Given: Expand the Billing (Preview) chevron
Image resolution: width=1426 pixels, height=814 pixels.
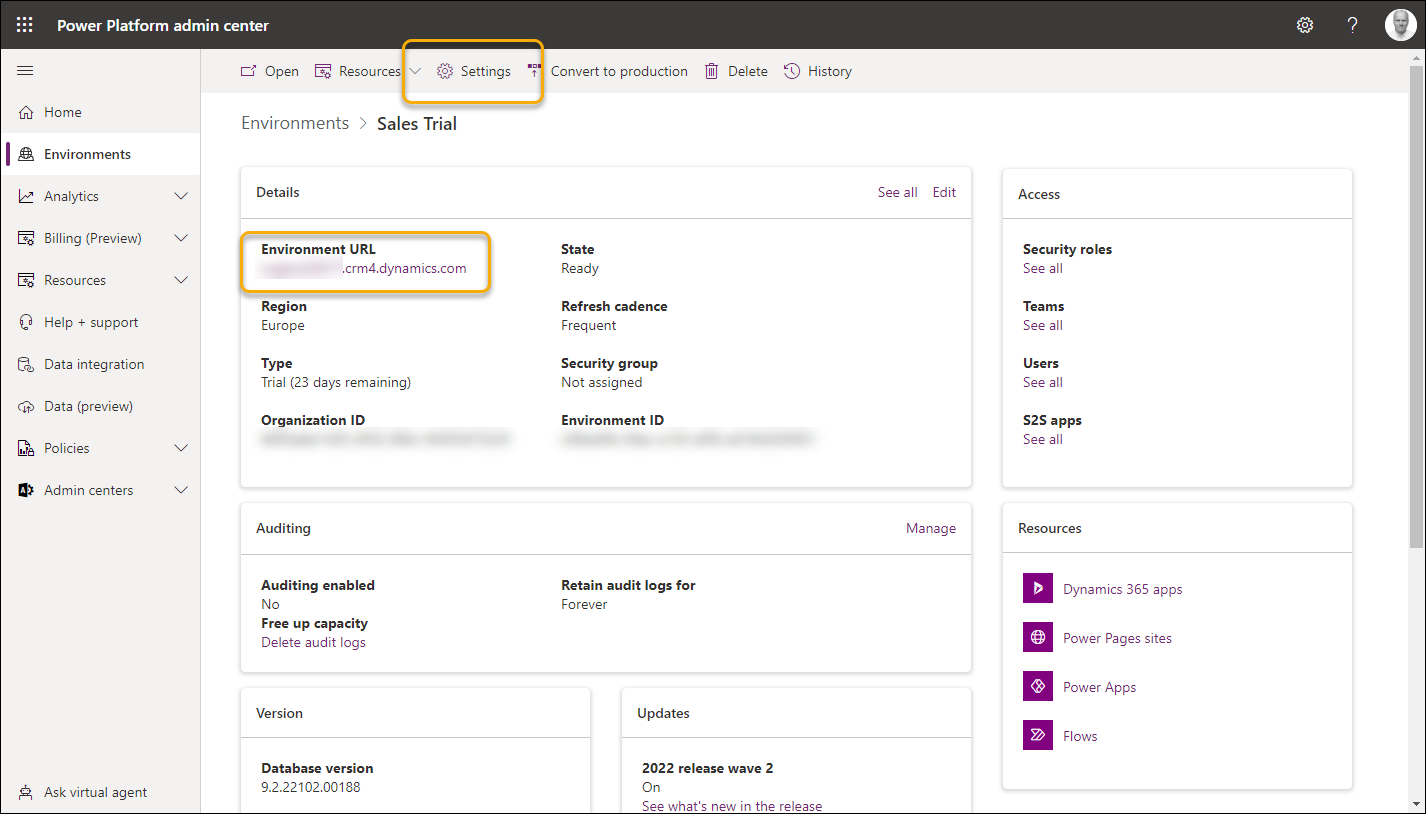Looking at the screenshot, I should (x=181, y=238).
